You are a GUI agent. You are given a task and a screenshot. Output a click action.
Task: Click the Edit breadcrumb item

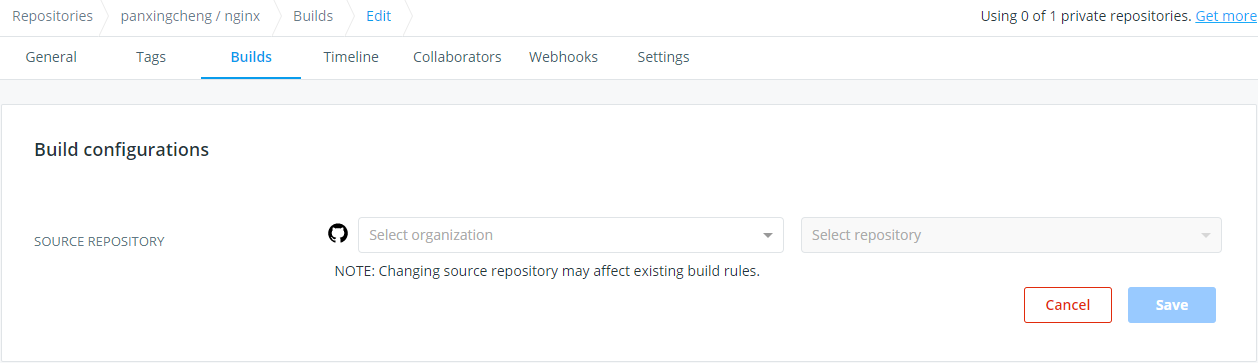(379, 16)
